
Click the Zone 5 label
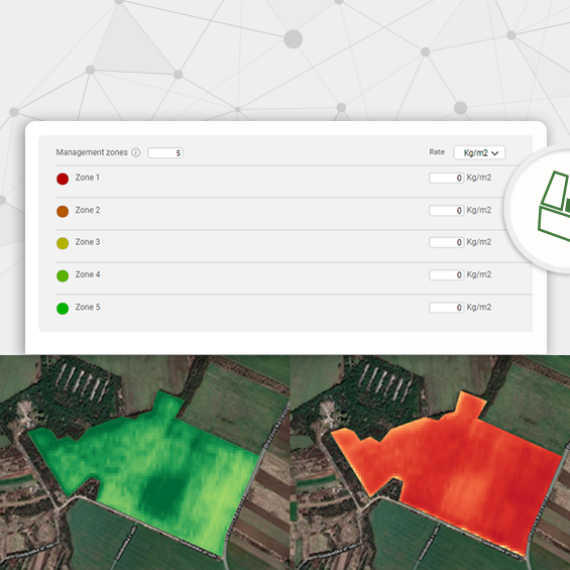point(88,307)
